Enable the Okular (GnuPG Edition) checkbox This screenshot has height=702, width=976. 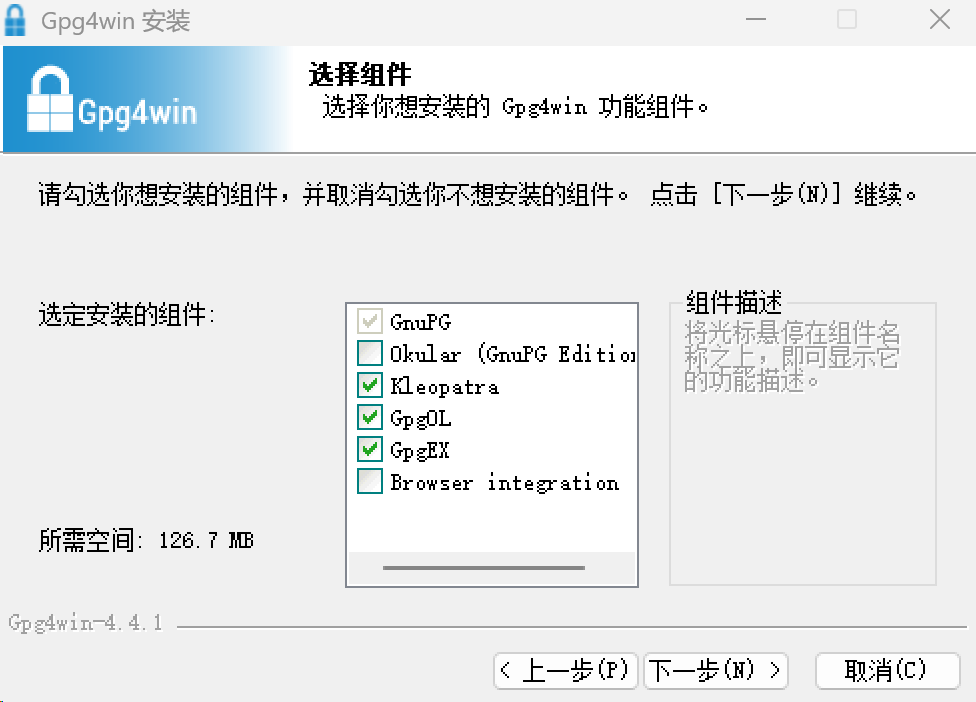[x=370, y=353]
